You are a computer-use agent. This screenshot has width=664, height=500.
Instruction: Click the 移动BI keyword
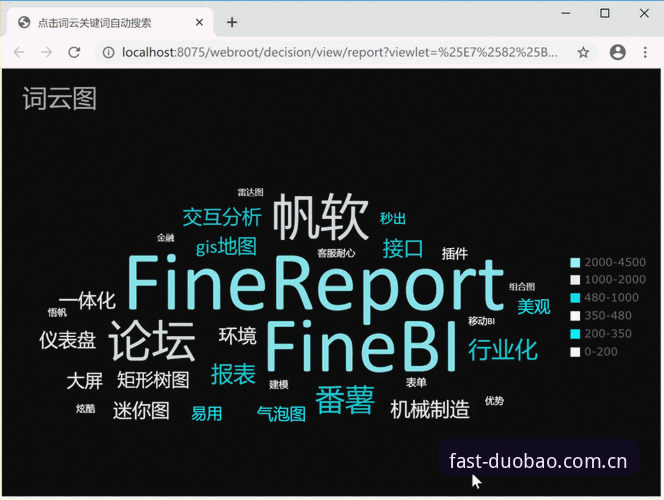click(481, 321)
